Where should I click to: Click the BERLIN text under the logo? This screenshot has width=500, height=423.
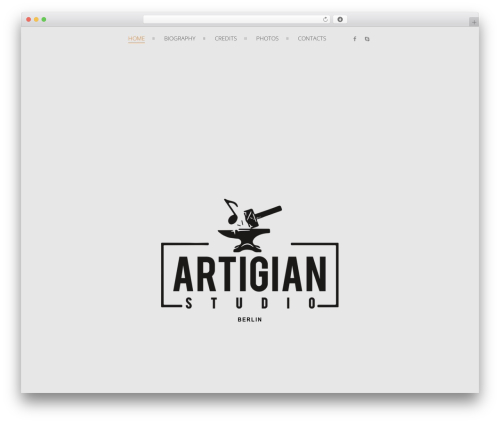pos(250,319)
